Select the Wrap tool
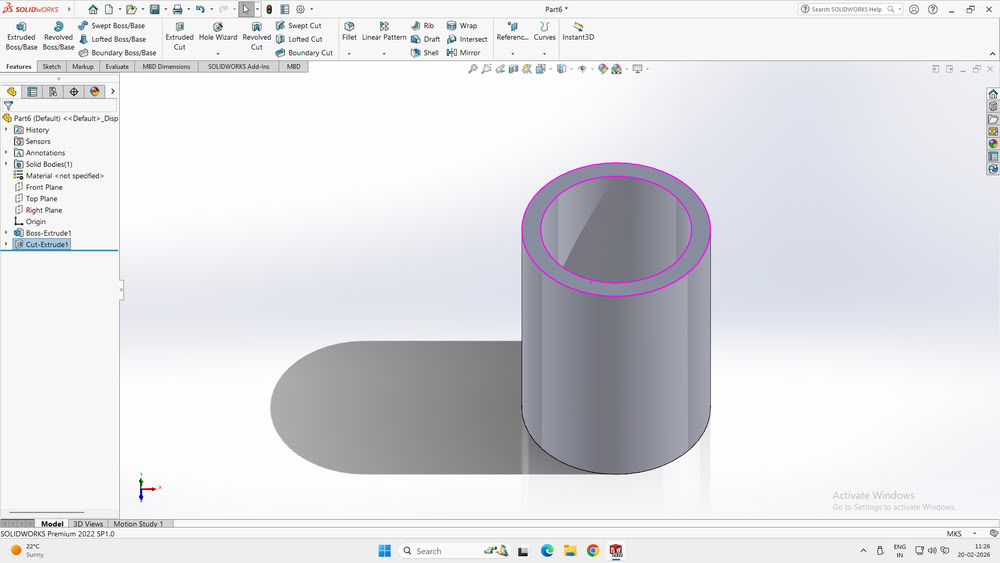The image size is (1000, 563). pos(462,26)
